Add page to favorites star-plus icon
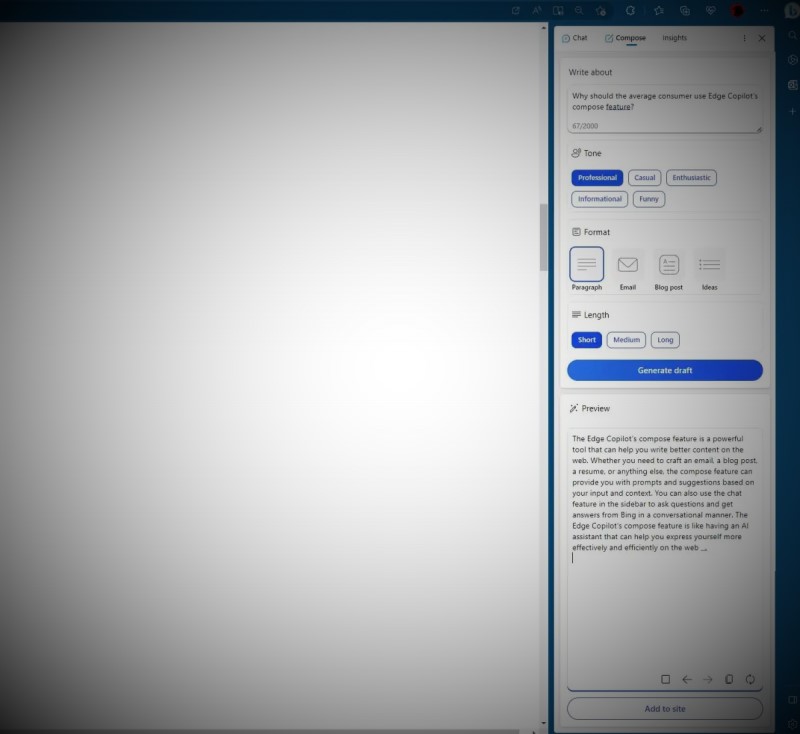The width and height of the screenshot is (800, 734). tap(601, 11)
